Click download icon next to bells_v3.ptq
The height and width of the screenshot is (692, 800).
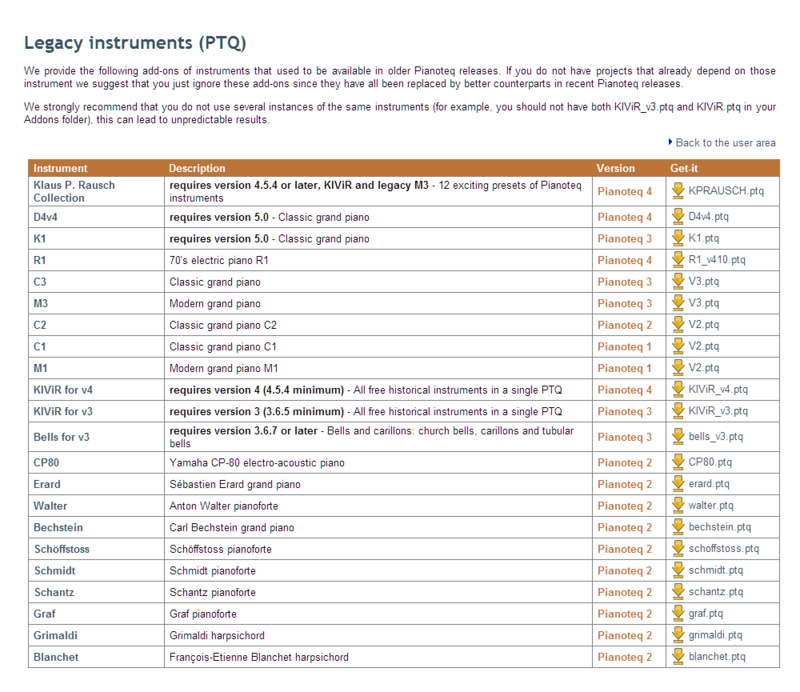pyautogui.click(x=678, y=436)
